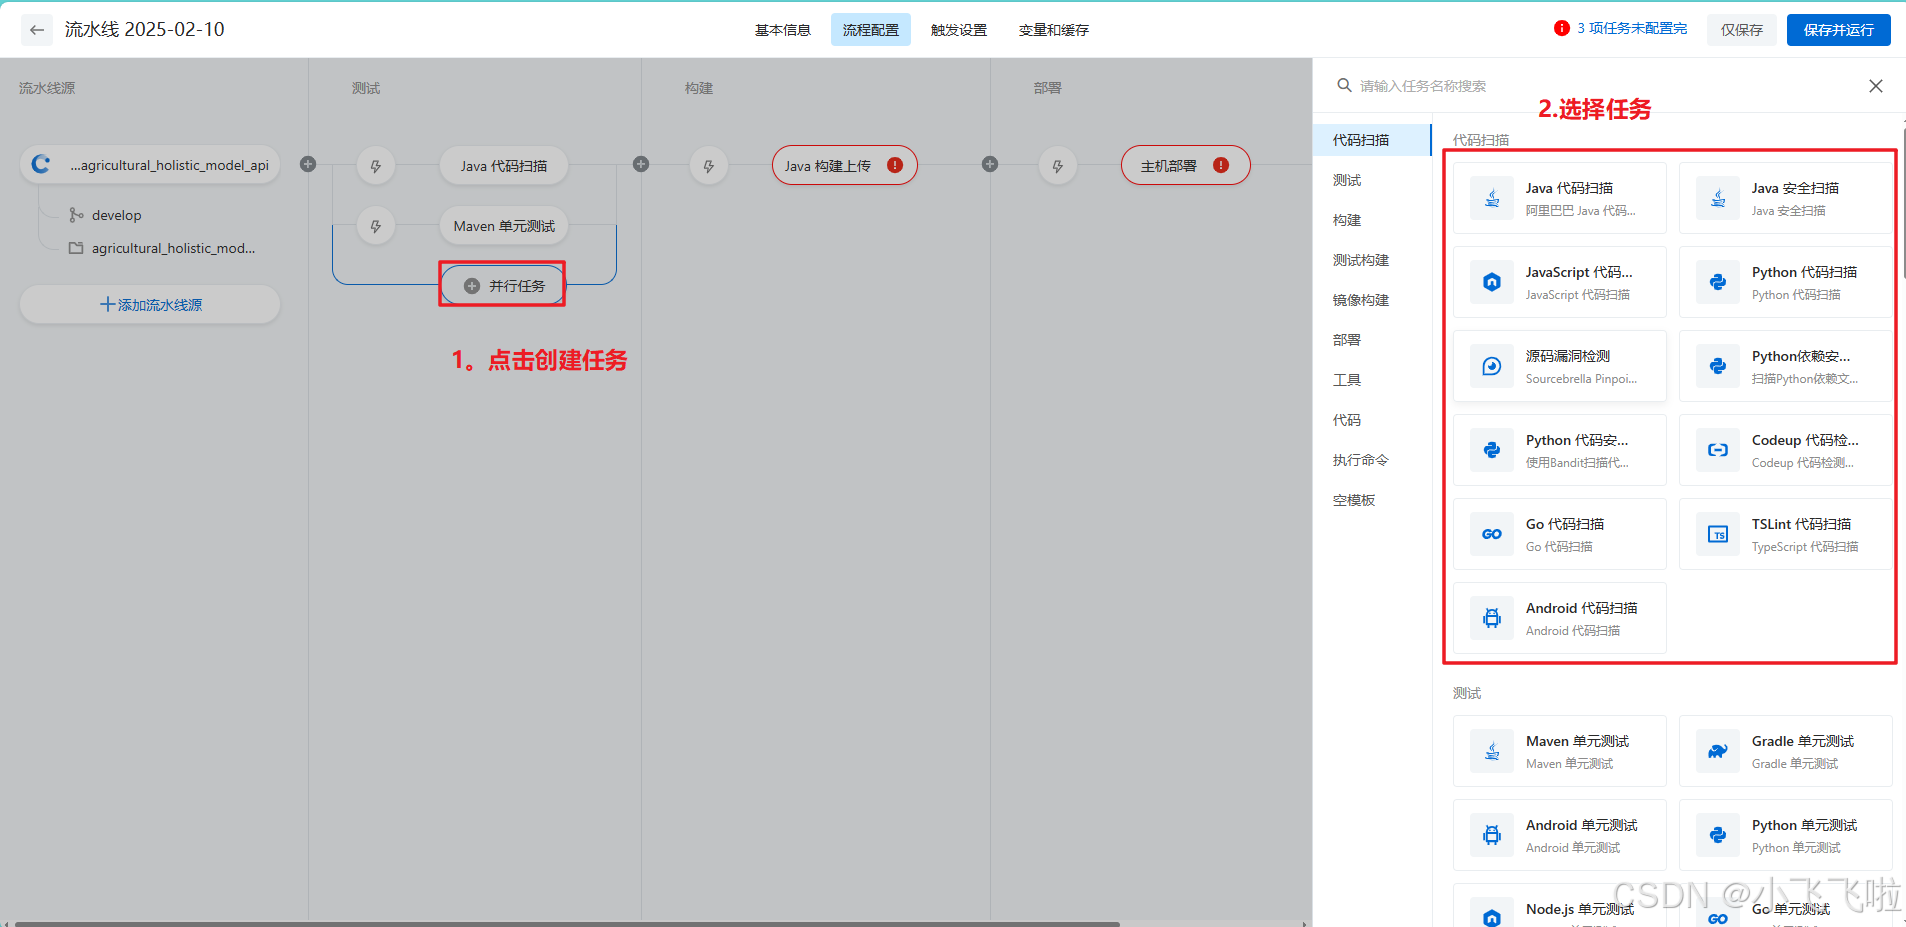Image resolution: width=1906 pixels, height=927 pixels.
Task: Click 添加流水线源 button
Action: coord(150,304)
